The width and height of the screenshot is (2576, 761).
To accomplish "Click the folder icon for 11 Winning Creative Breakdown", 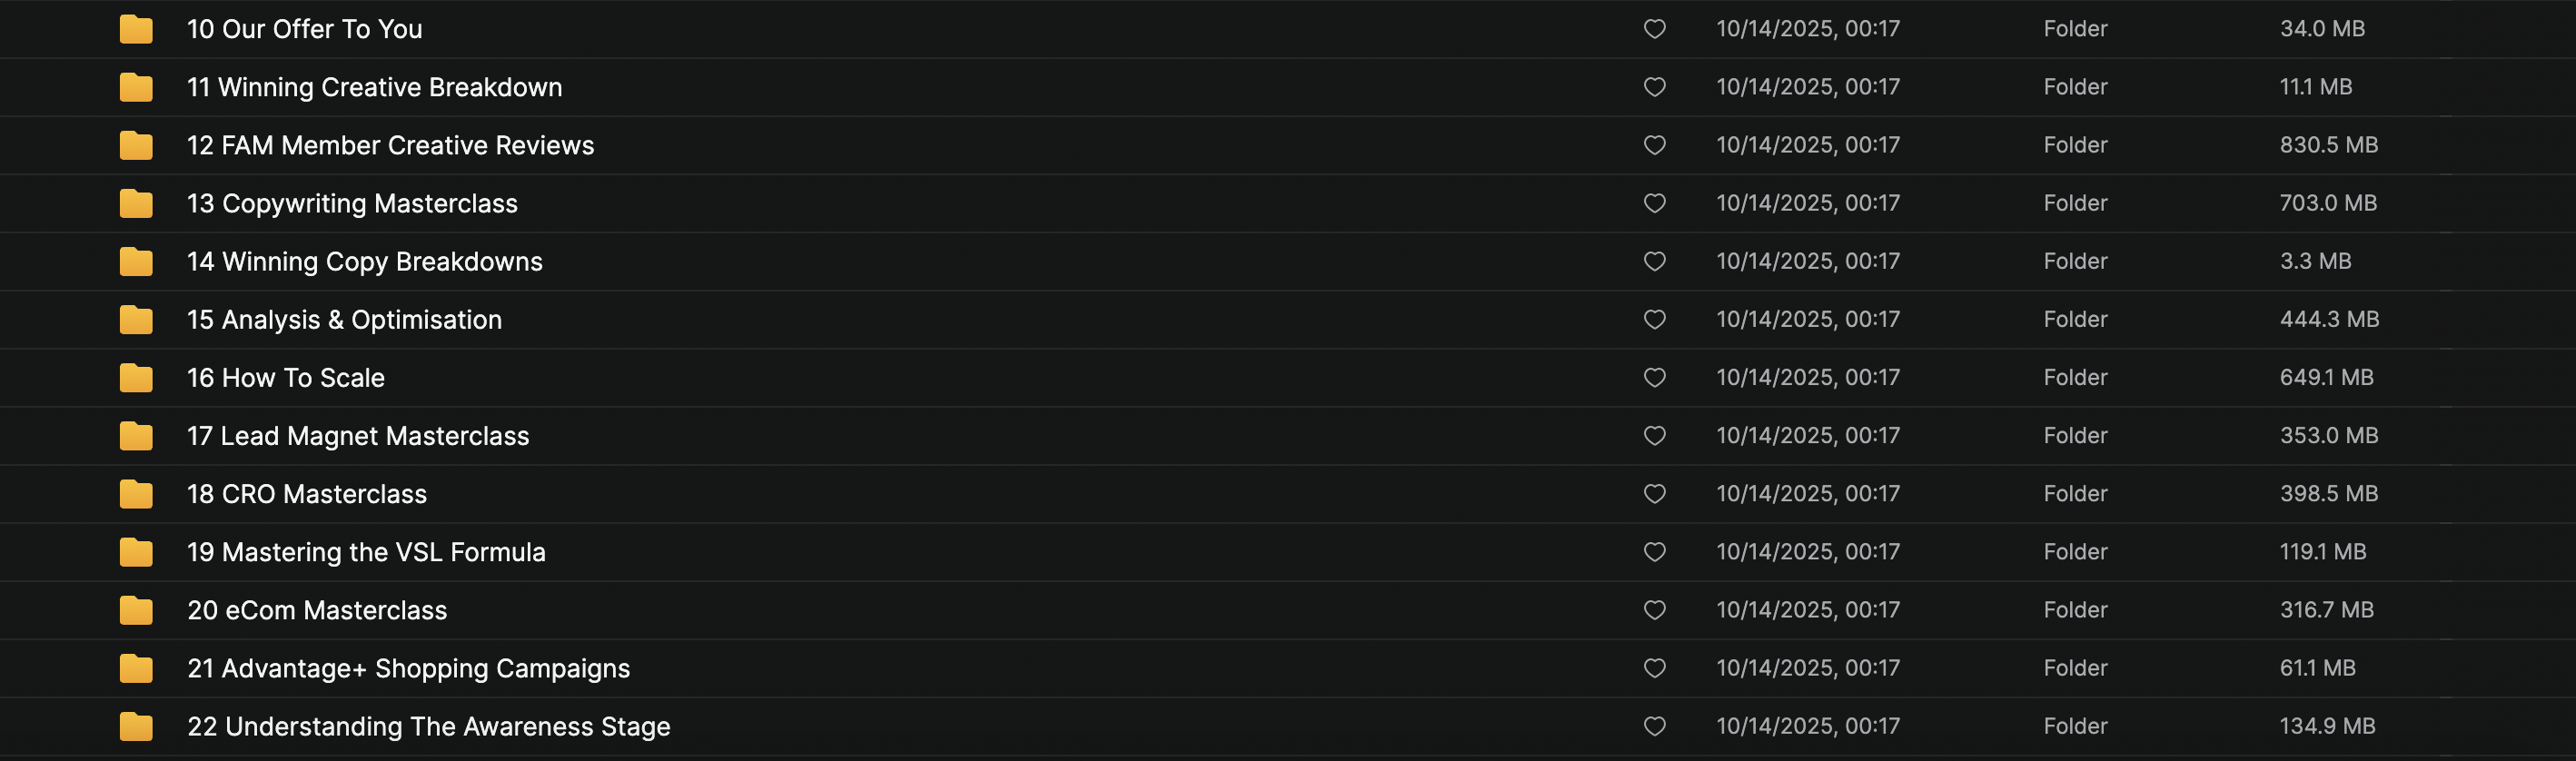I will [136, 87].
